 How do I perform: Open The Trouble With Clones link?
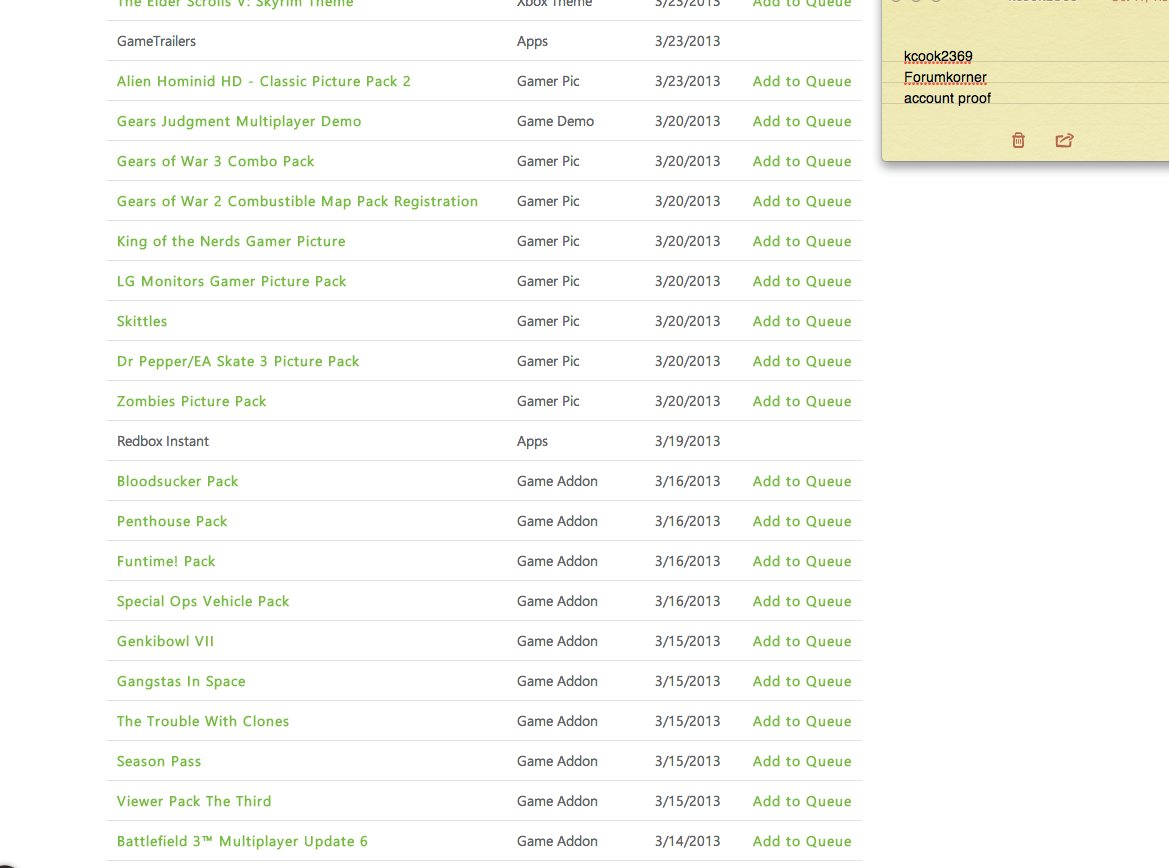coord(203,722)
